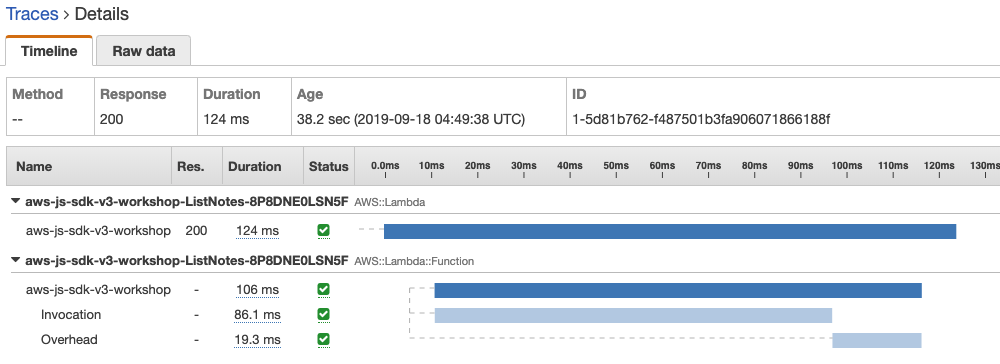The width and height of the screenshot is (1000, 364).
Task: Open the 106 ms duration link
Action: coord(258,290)
